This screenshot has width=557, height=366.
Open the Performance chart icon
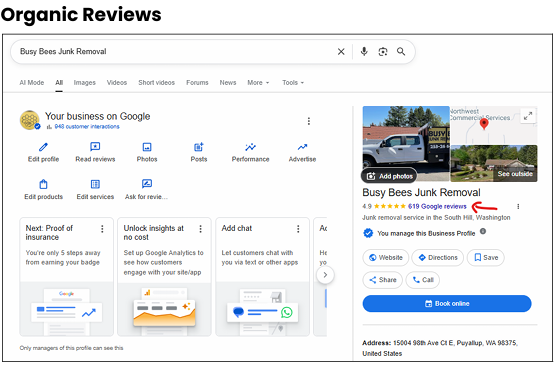click(250, 147)
